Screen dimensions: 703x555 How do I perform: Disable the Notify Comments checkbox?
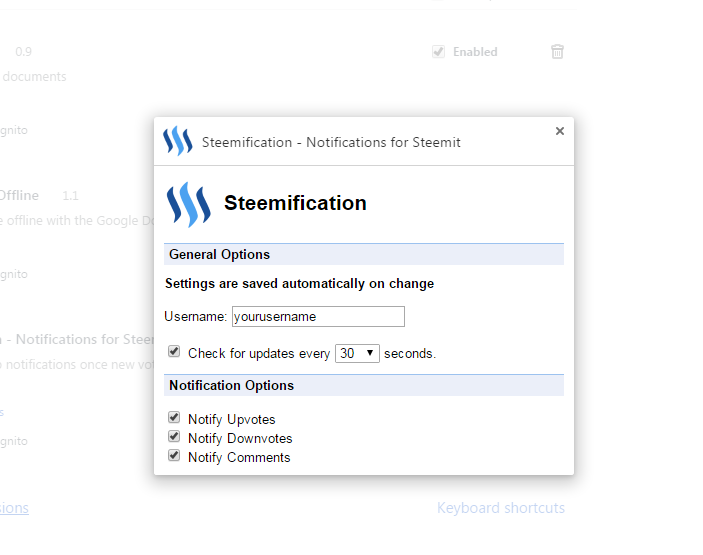(x=174, y=456)
